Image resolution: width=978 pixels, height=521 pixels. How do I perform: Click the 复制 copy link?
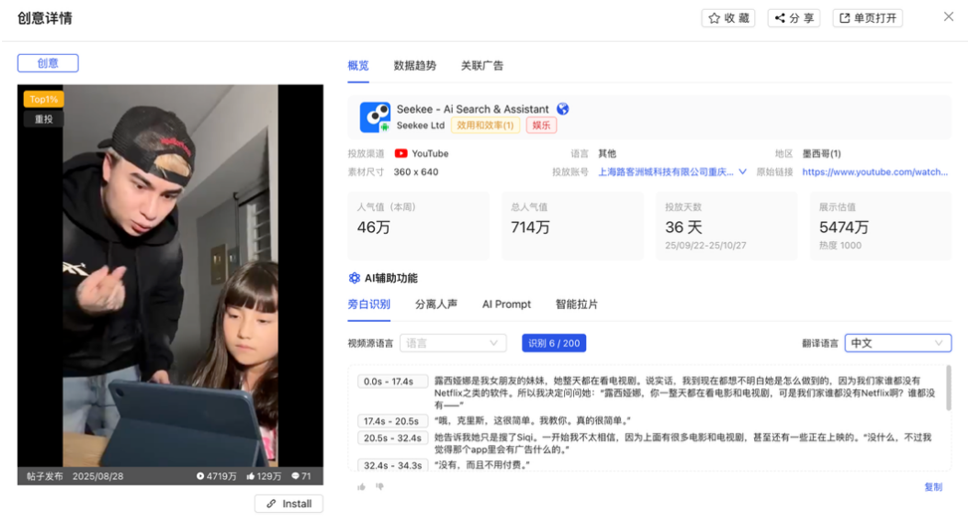coord(933,487)
